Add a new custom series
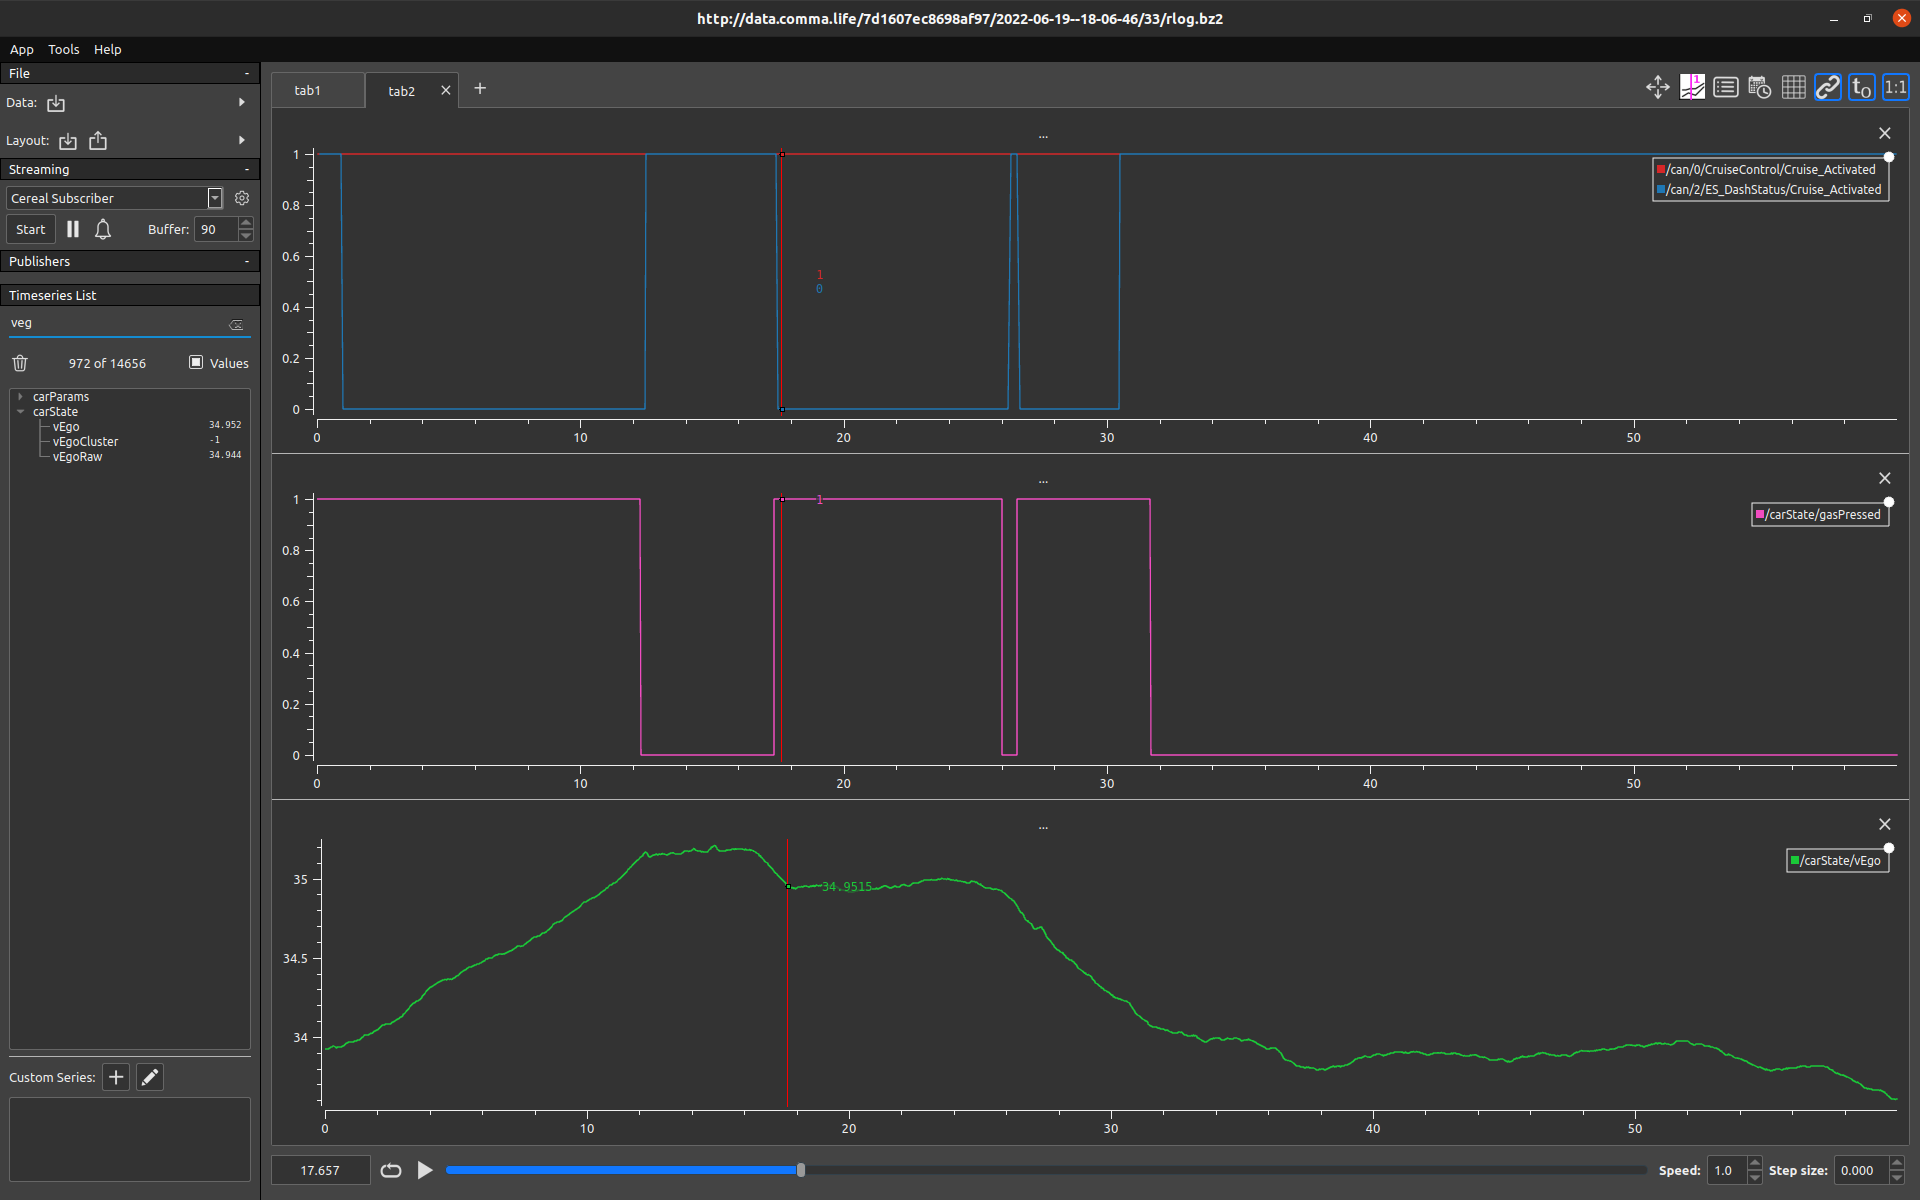Screen dimensions: 1920x1200 coord(116,1077)
